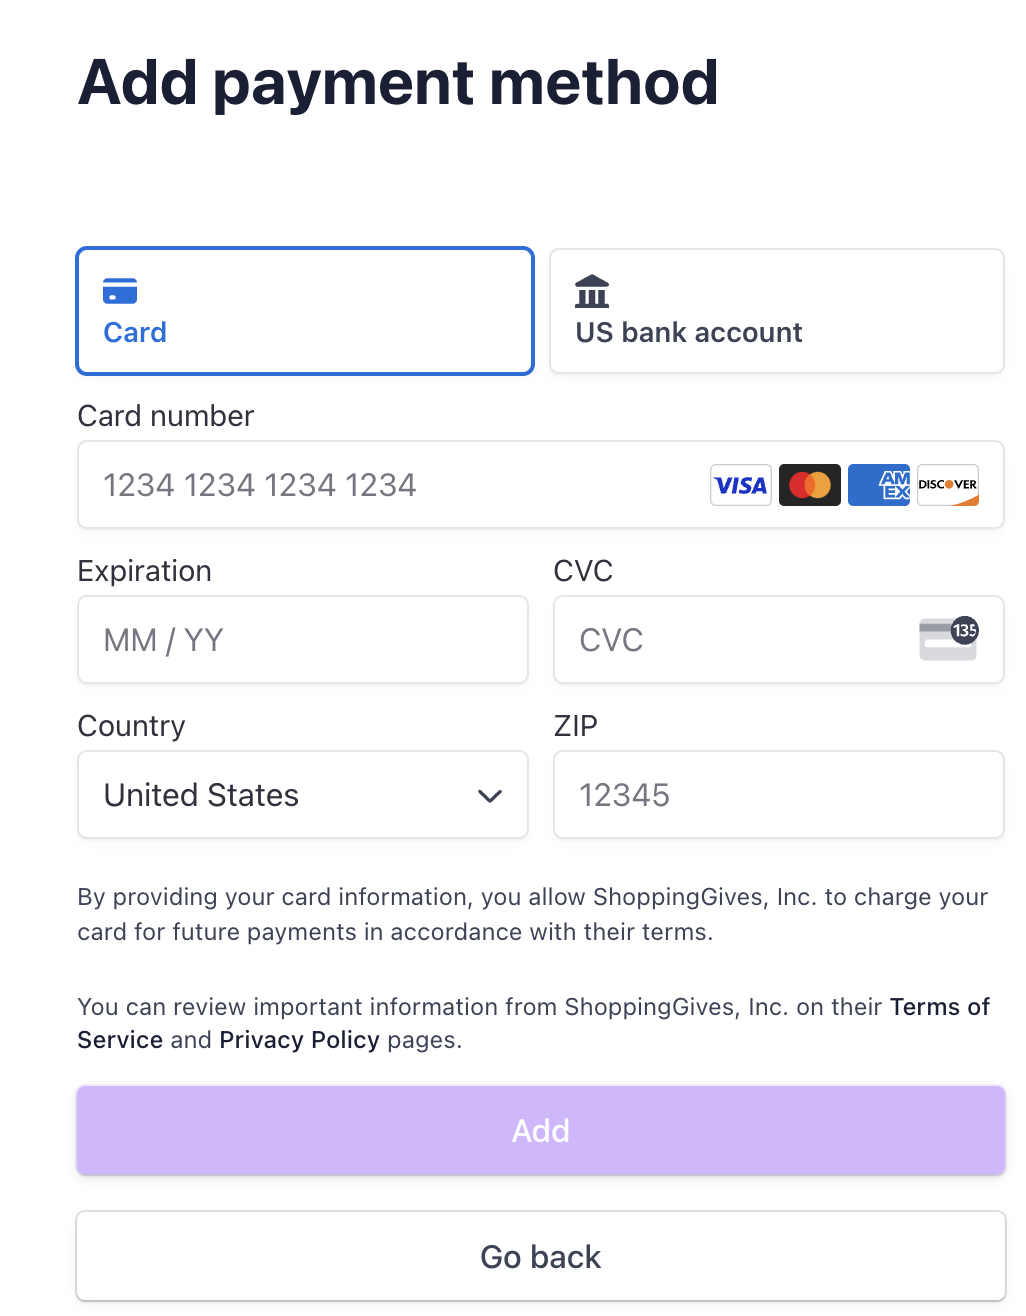Open the Privacy Policy link
The height and width of the screenshot is (1316, 1026).
[x=300, y=1040]
